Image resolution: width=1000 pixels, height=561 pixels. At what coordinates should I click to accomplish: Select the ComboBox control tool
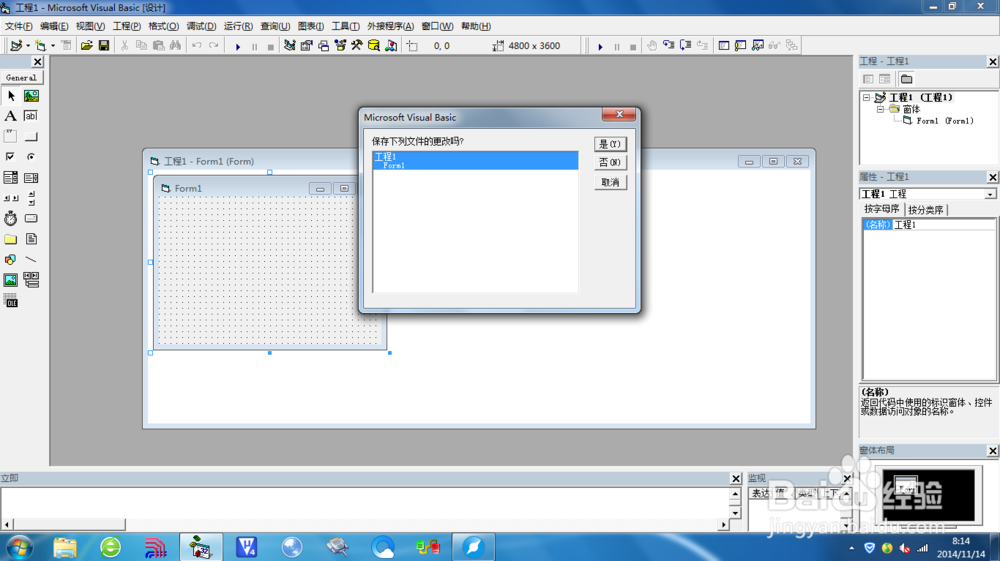coord(11,177)
